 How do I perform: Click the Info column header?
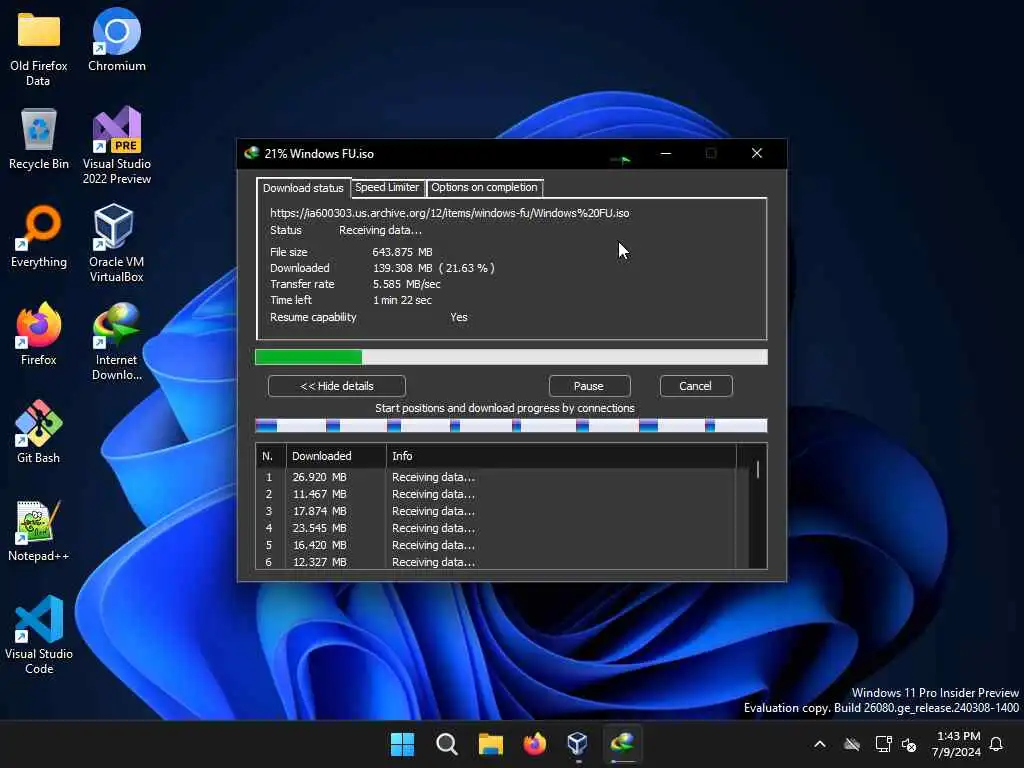point(561,456)
